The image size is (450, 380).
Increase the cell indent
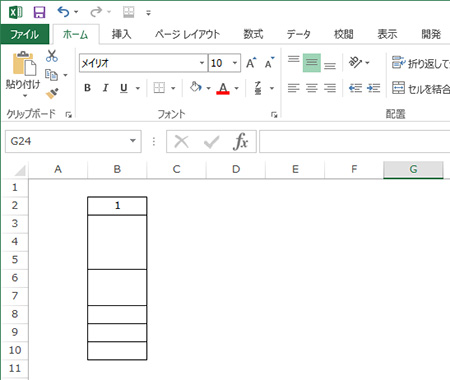click(x=373, y=88)
